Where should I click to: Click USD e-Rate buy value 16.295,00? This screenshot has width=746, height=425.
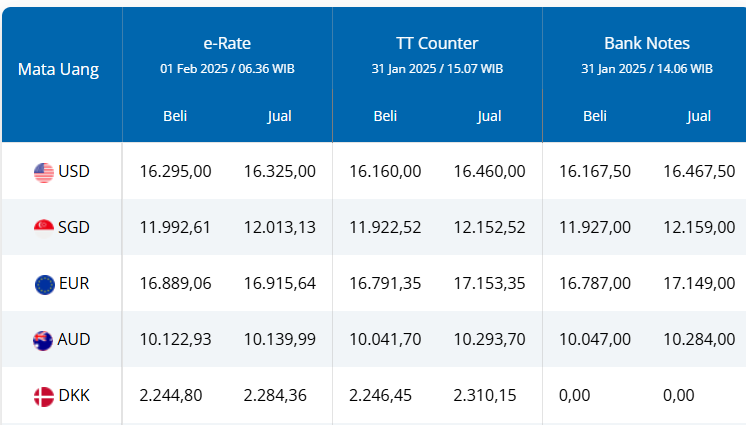[175, 172]
